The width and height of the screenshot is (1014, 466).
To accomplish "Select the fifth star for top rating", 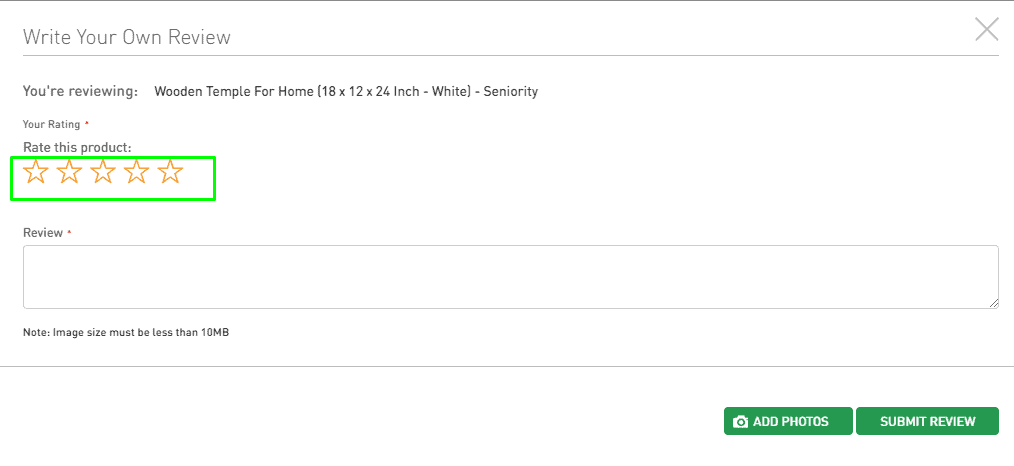I will (170, 172).
